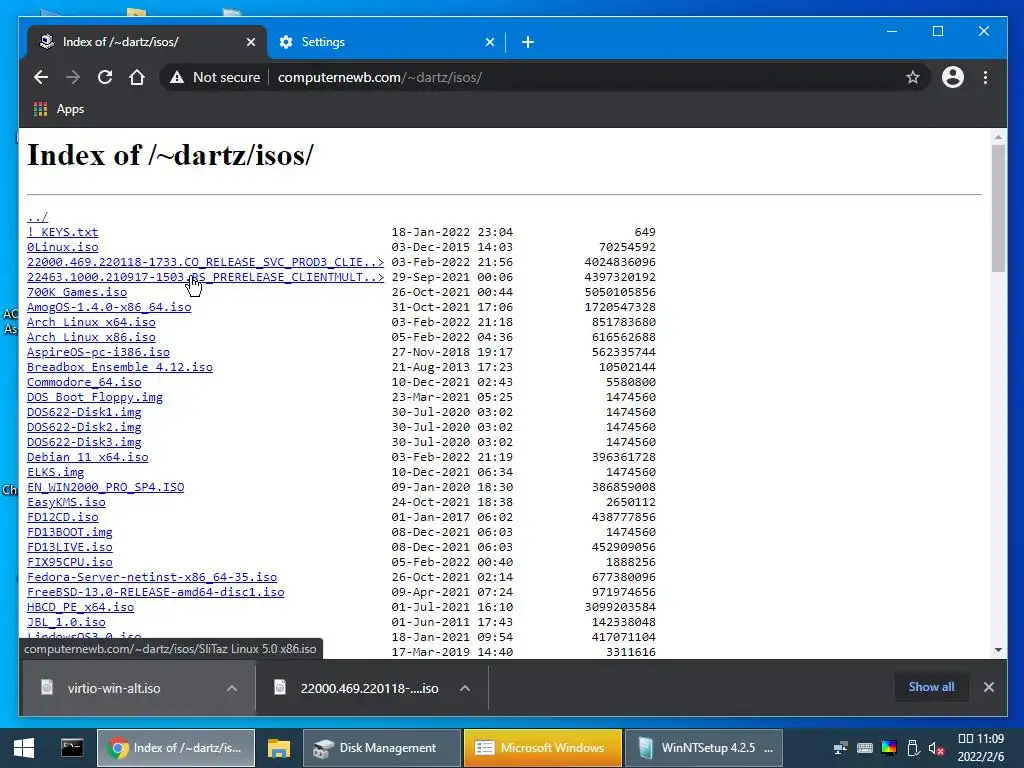This screenshot has width=1024, height=768.
Task: Expand options arrow for virtio-win-alt.iso download
Action: point(231,688)
